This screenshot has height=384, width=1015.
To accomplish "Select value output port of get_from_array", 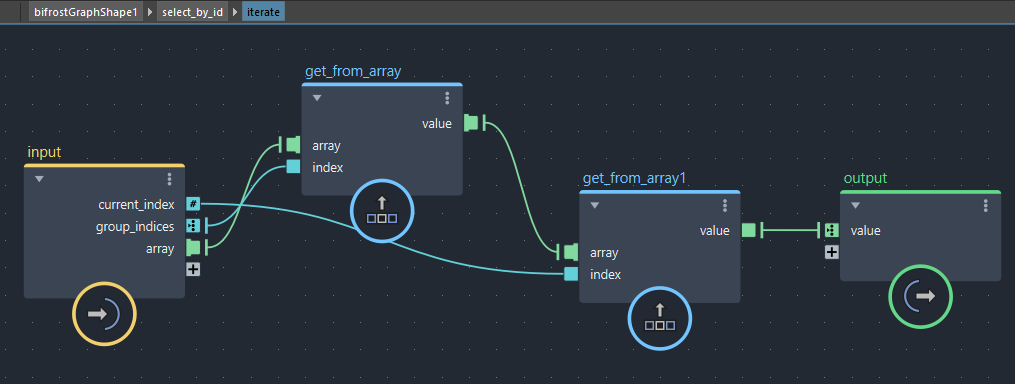I will pyautogui.click(x=471, y=123).
